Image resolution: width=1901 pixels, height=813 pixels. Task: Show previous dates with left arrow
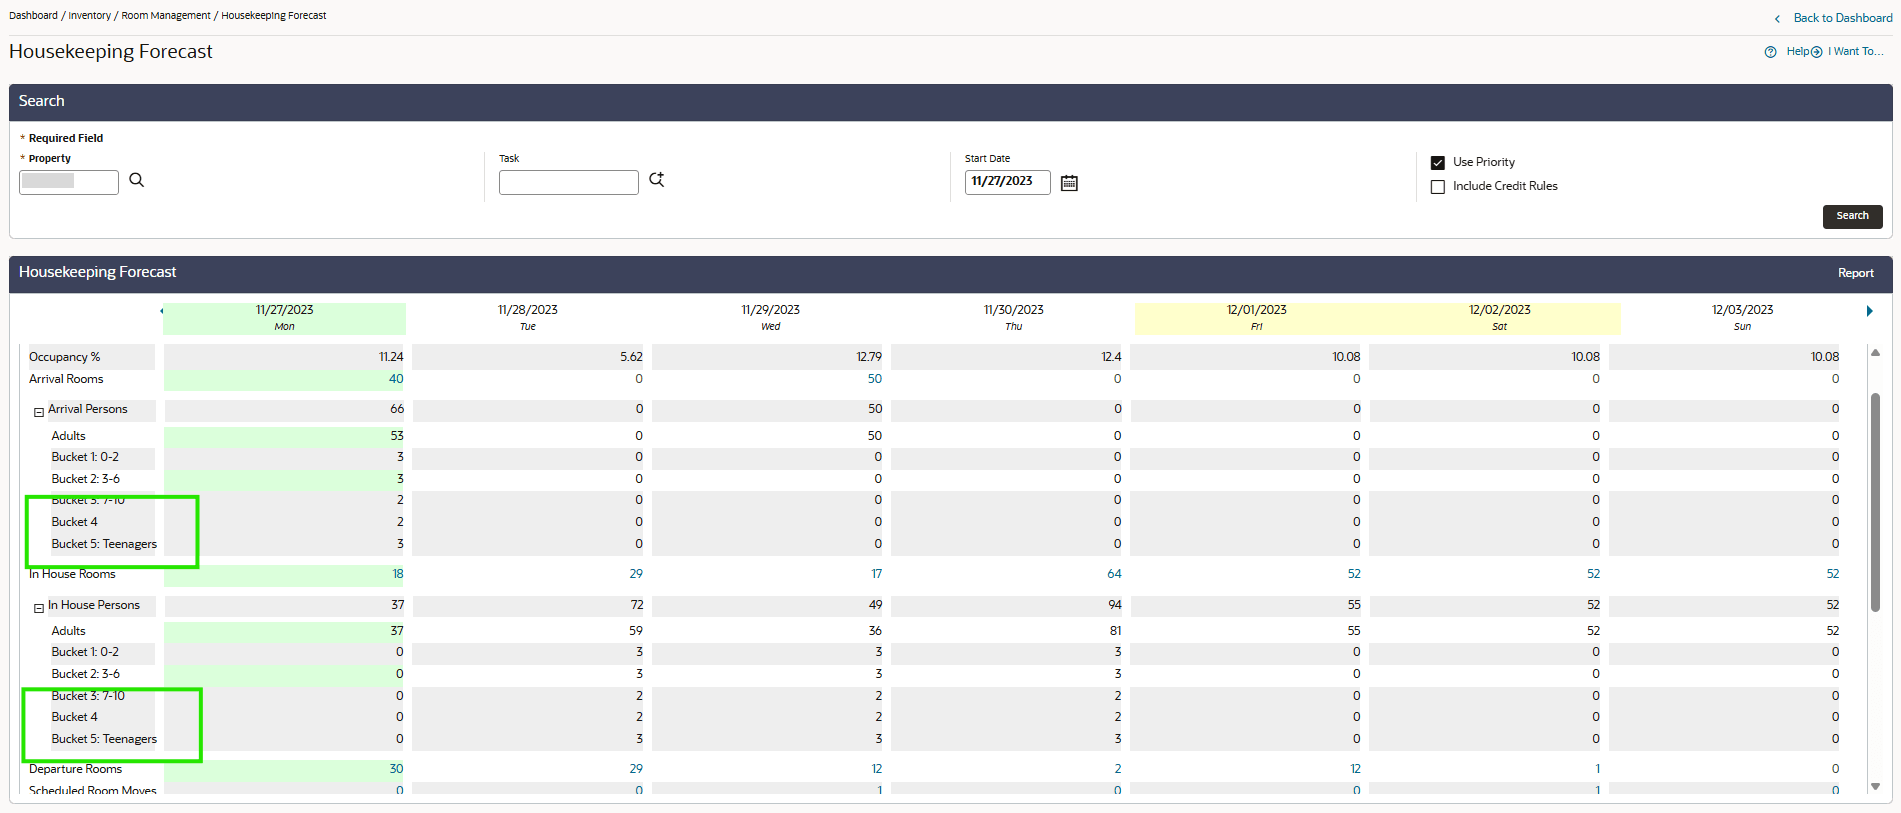(161, 311)
